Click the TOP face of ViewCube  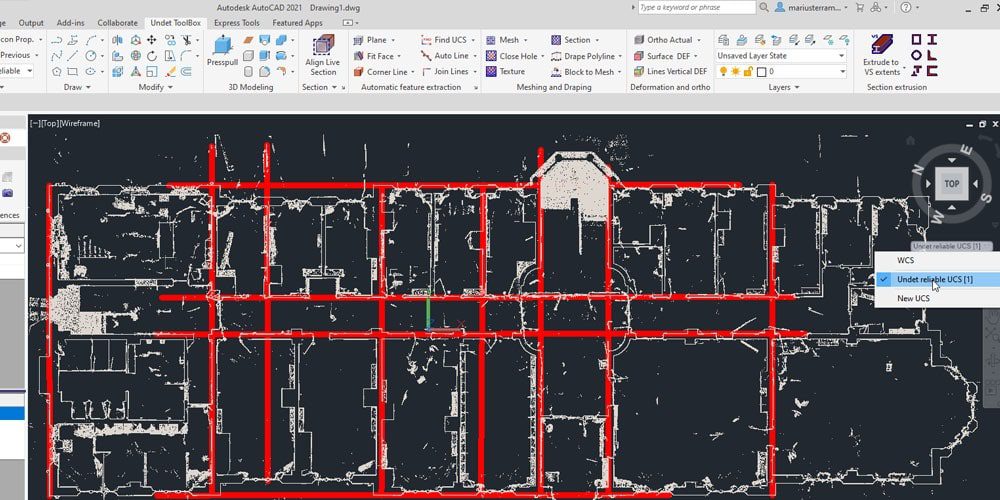(951, 183)
